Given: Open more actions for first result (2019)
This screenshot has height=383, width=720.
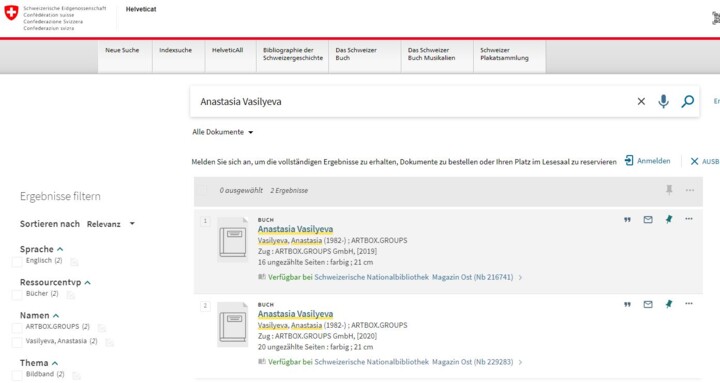Looking at the screenshot, I should (689, 219).
